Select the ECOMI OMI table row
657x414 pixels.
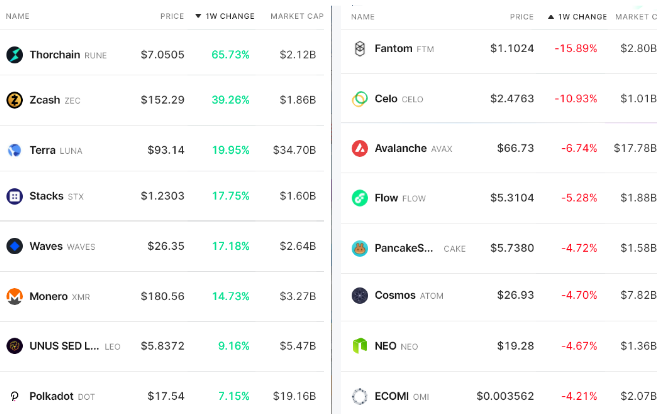coord(500,396)
